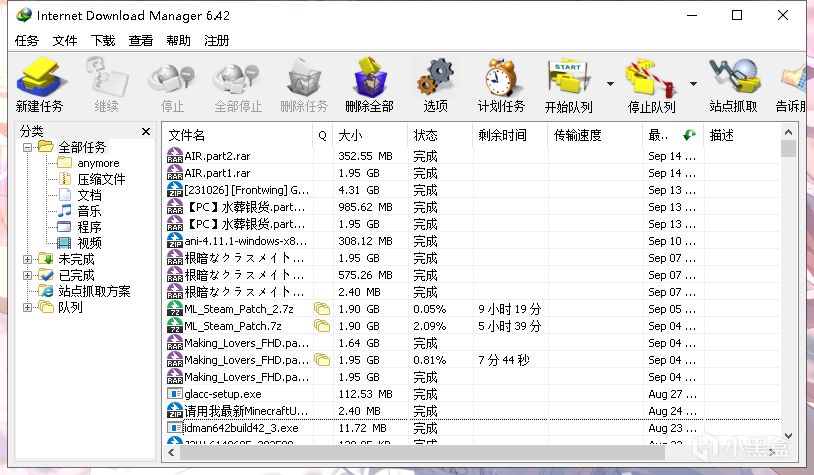Click the 开始队列 start queue icon

[568, 78]
